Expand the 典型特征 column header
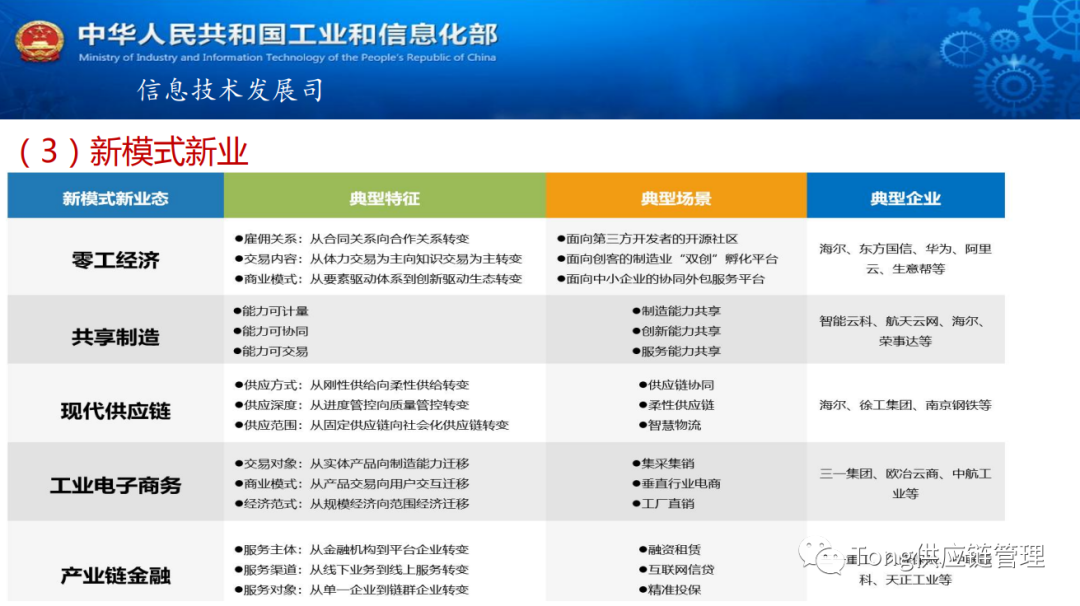This screenshot has width=1080, height=606. [386, 196]
